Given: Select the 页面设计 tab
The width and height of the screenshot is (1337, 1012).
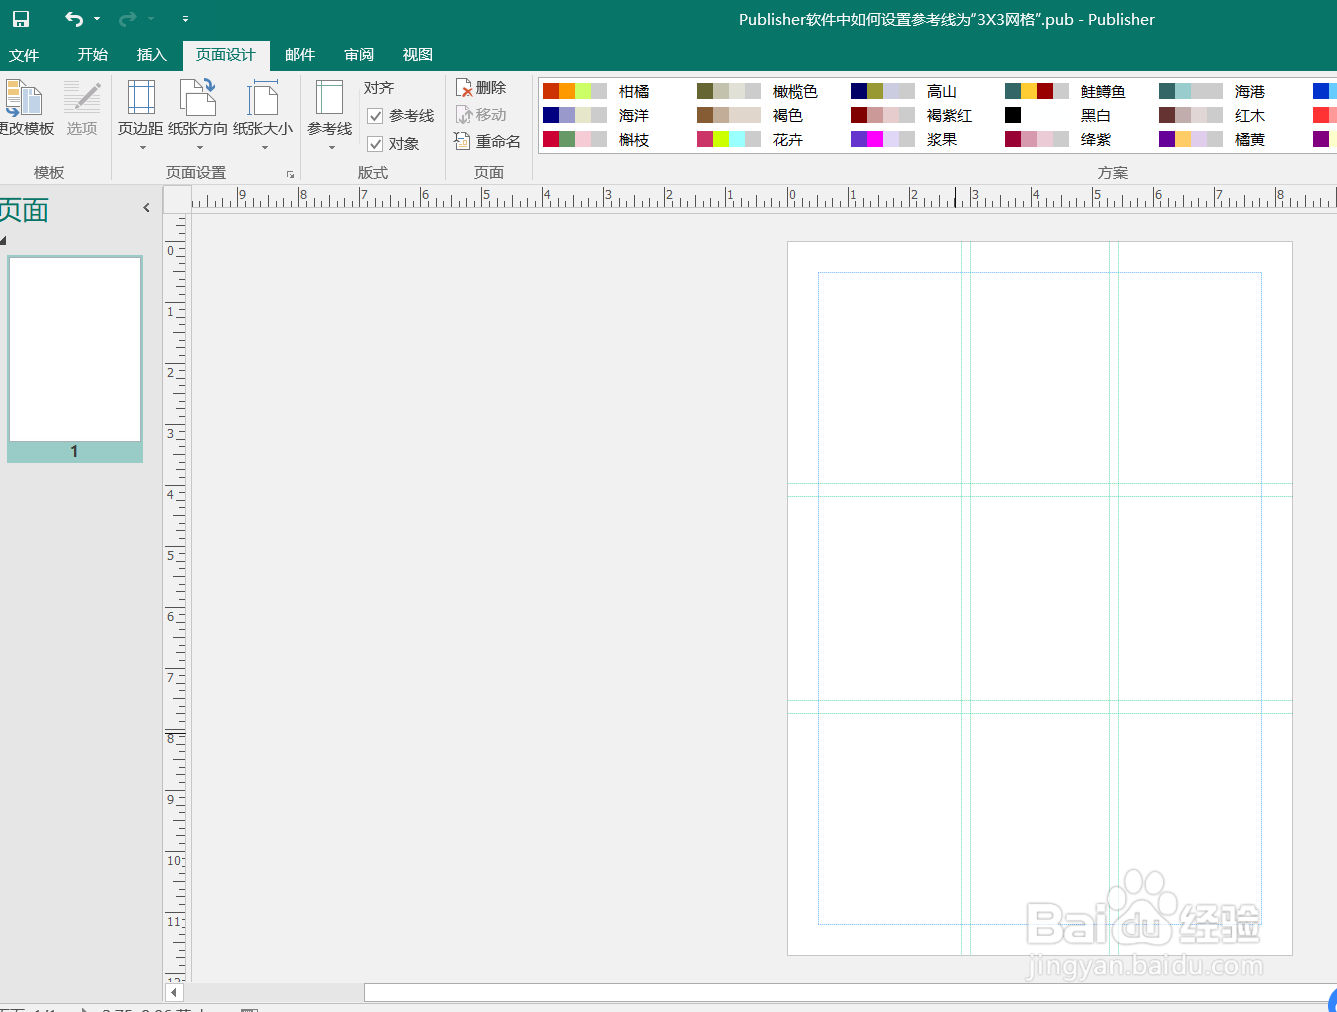Looking at the screenshot, I should 226,55.
